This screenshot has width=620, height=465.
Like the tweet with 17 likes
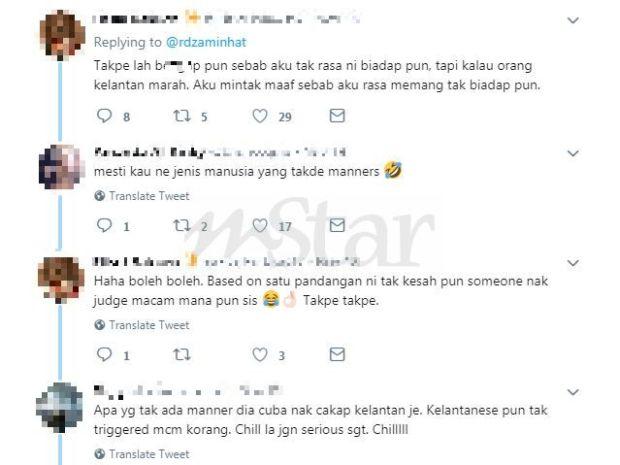tap(260, 225)
